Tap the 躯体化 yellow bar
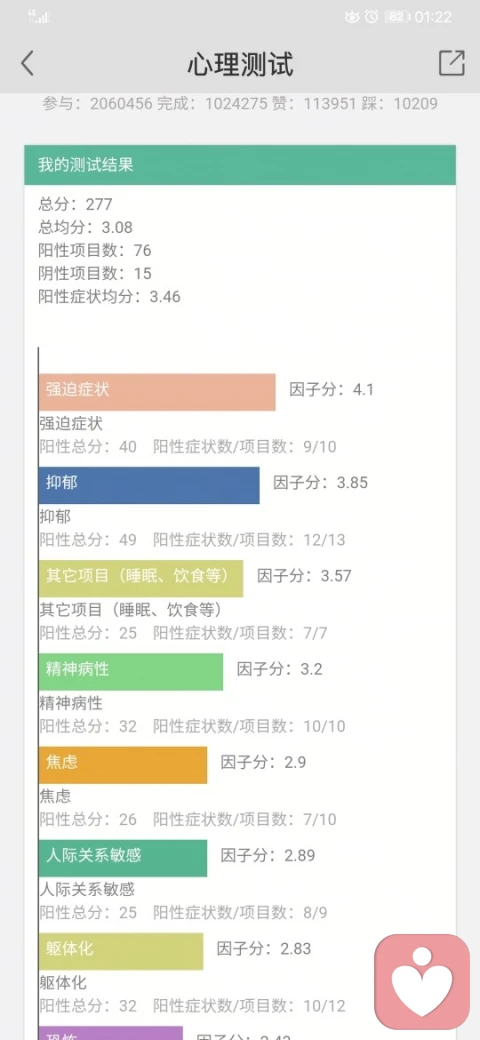The image size is (480, 1040). coord(121,951)
